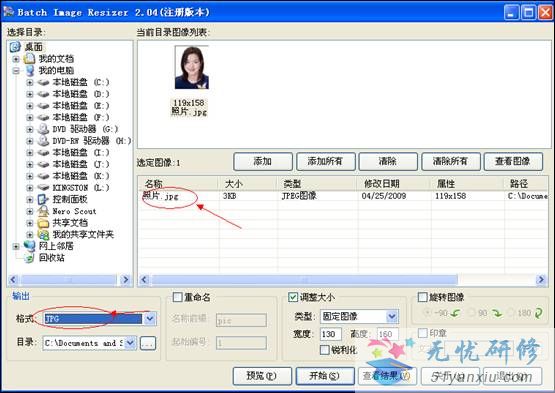Enable the 重命名 rename checkbox
Viewport: 555px width, 393px height.
click(x=177, y=297)
